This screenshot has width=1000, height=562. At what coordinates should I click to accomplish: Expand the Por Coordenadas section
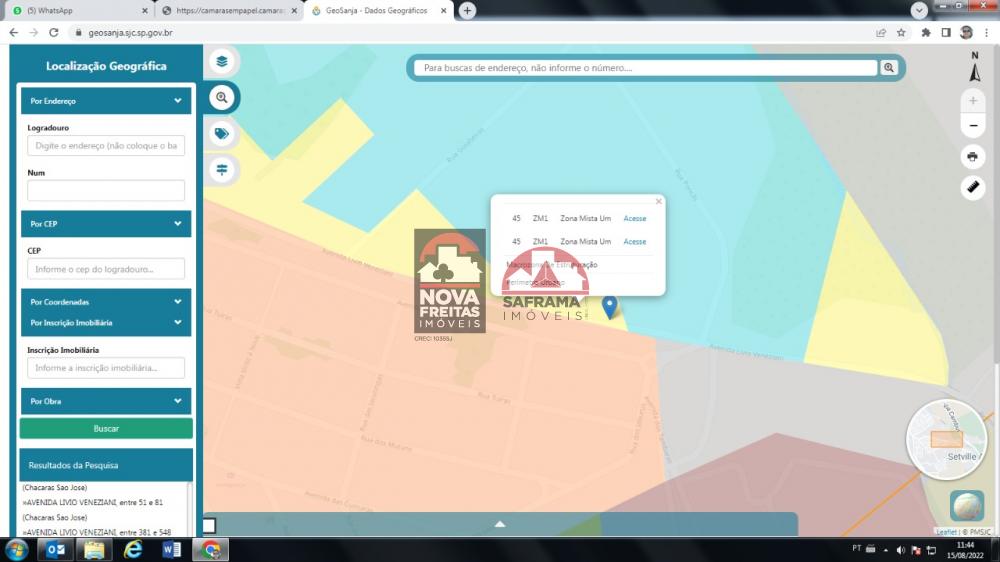coord(178,301)
